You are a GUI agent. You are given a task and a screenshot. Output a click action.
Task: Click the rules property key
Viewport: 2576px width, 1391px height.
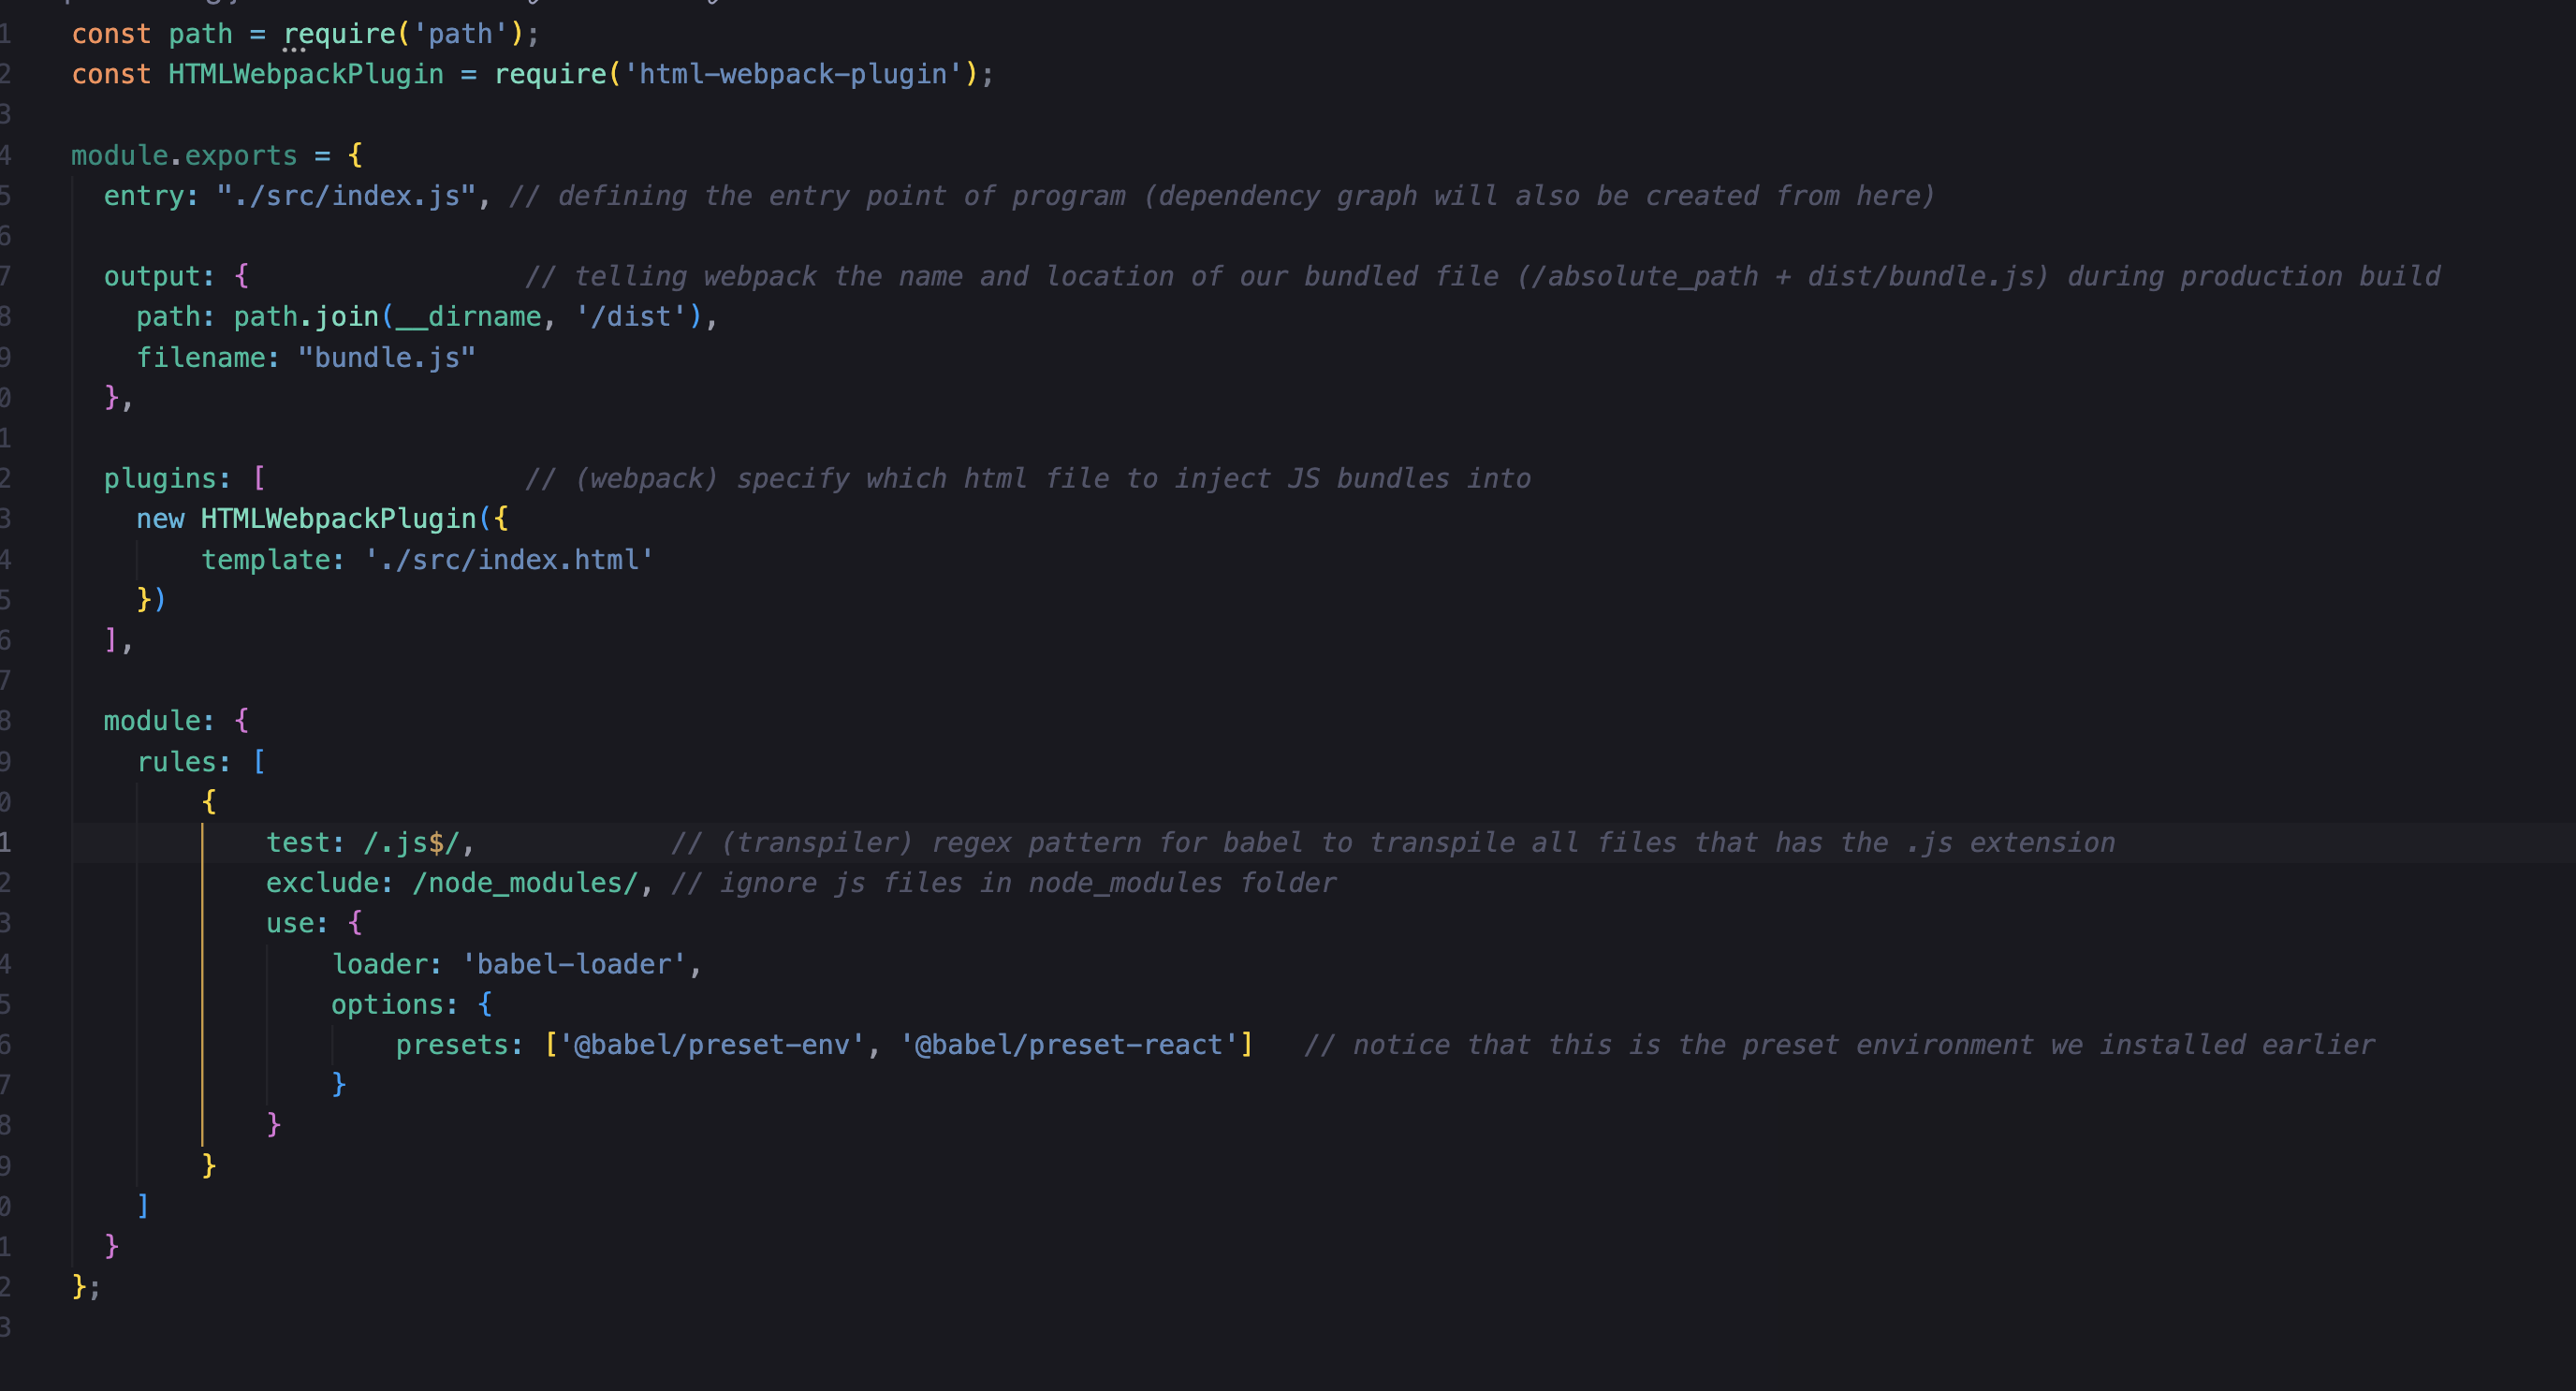[x=176, y=761]
